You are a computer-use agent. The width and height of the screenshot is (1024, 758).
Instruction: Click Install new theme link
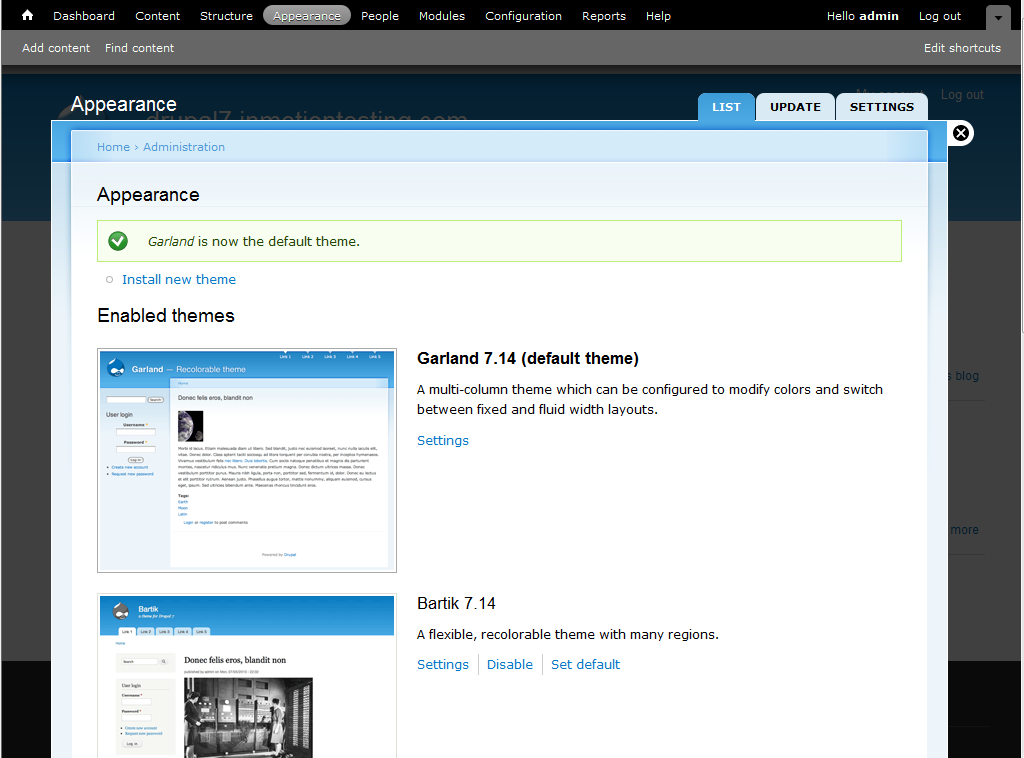(x=179, y=279)
